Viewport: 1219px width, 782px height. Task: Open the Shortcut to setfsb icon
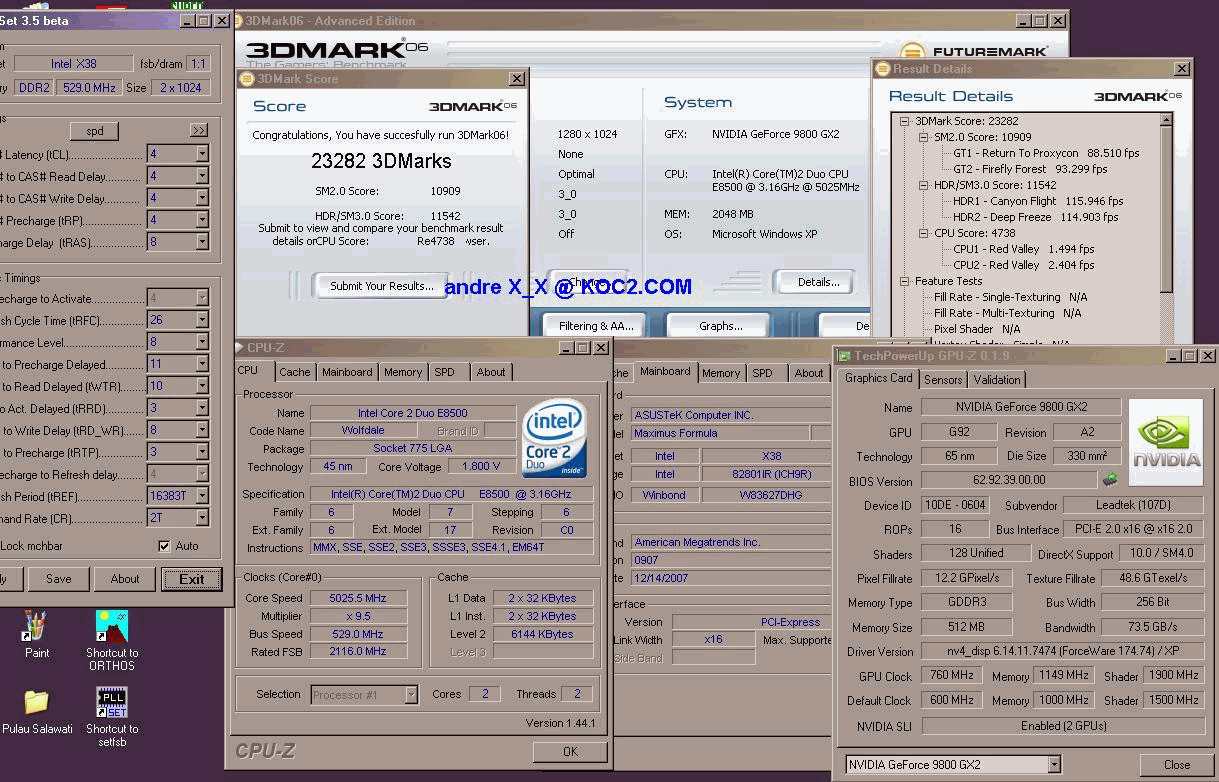(111, 716)
